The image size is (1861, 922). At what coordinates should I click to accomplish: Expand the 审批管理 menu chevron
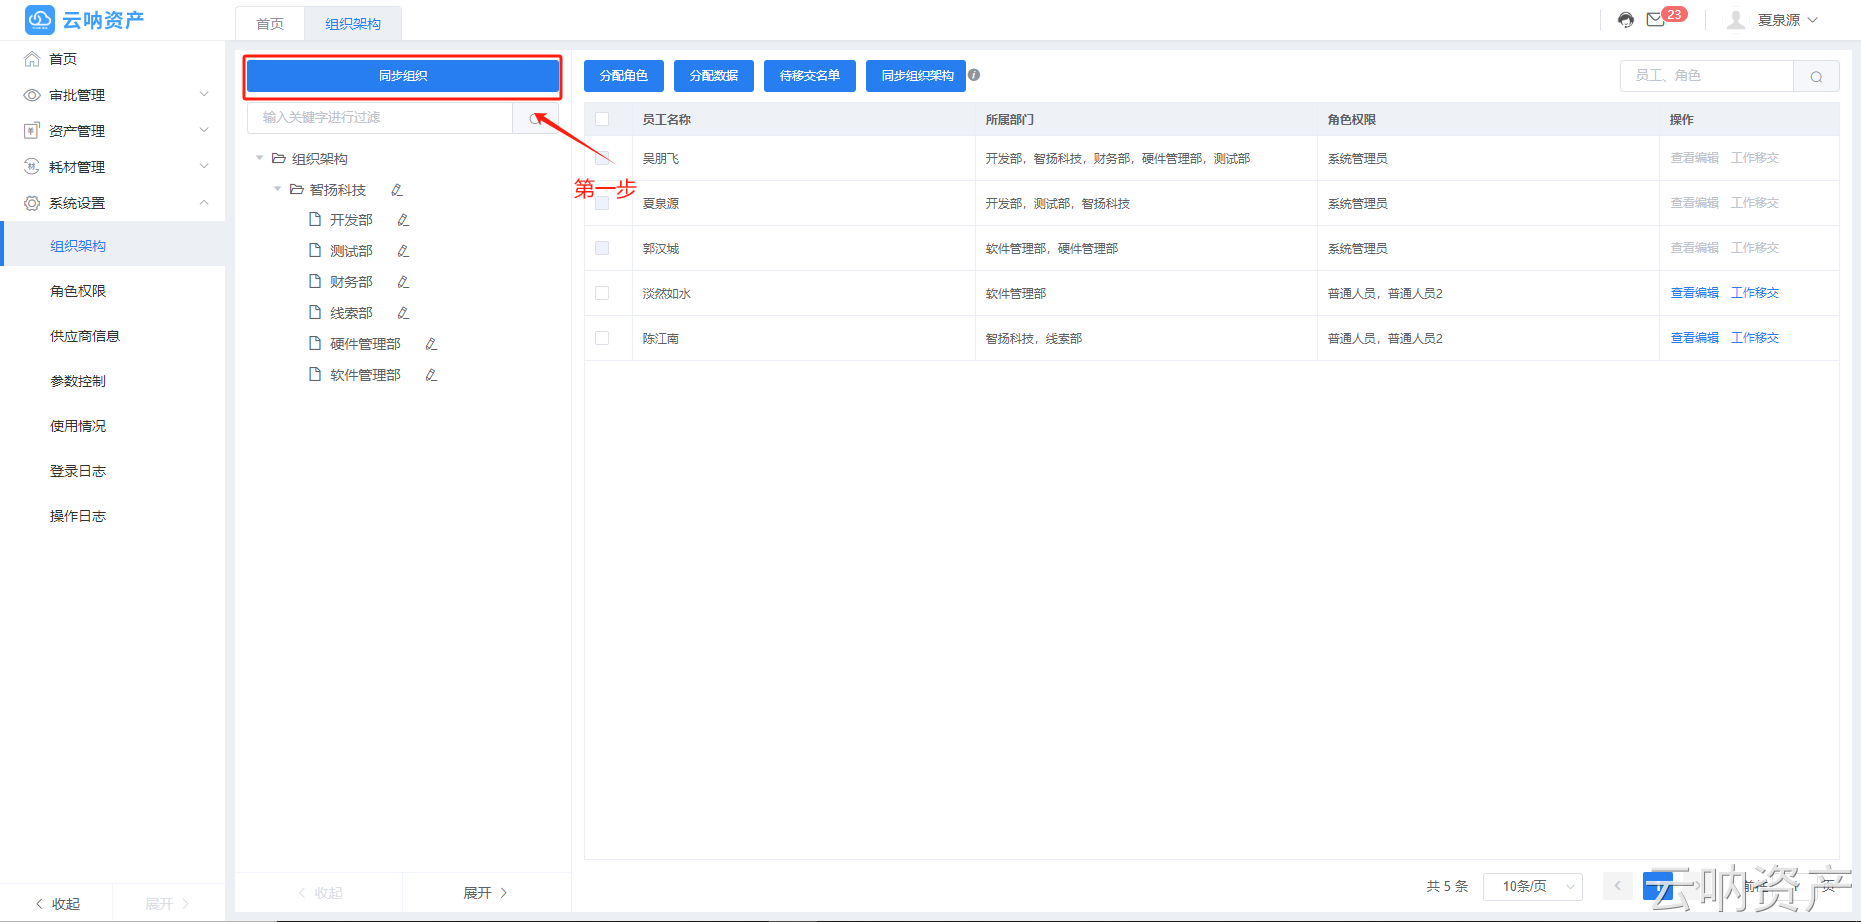[204, 95]
